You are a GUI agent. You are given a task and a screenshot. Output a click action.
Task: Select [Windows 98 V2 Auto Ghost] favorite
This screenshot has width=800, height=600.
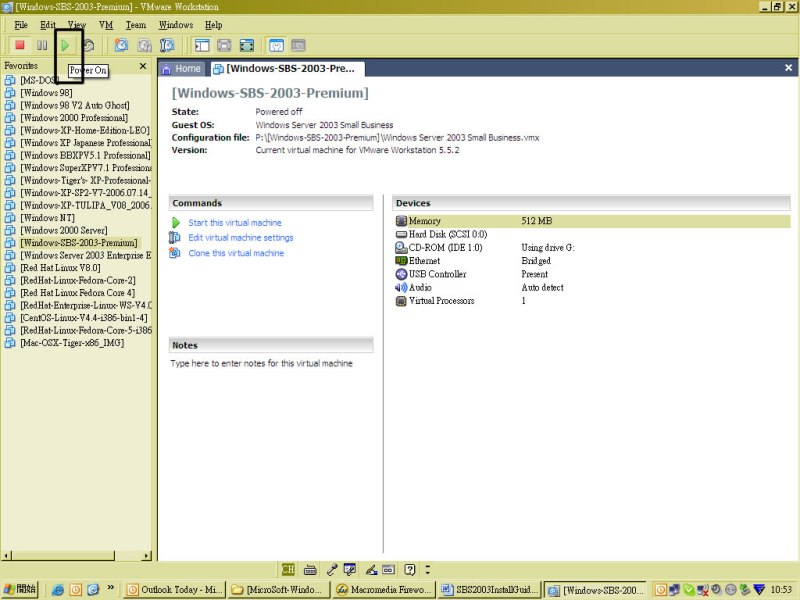75,106
